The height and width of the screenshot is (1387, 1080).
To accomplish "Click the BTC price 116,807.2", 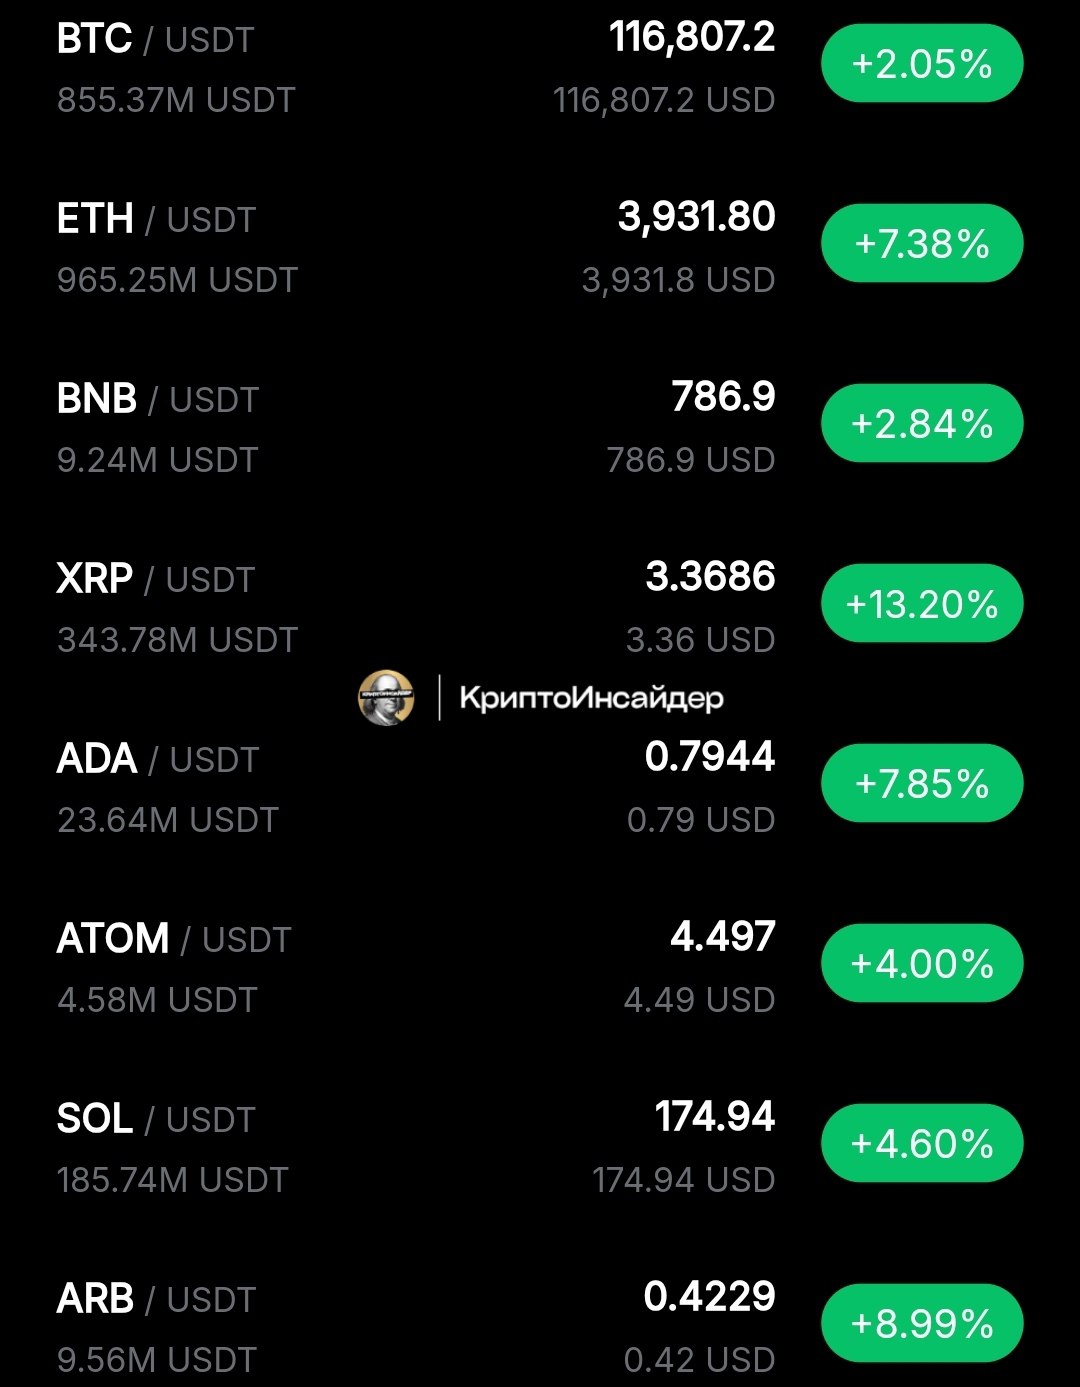I will coord(692,38).
